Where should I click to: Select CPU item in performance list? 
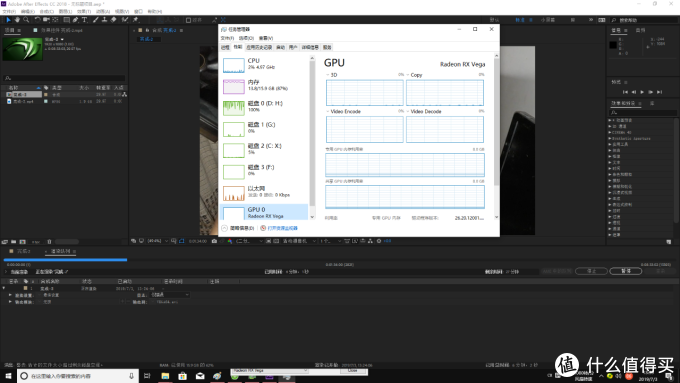(265, 64)
